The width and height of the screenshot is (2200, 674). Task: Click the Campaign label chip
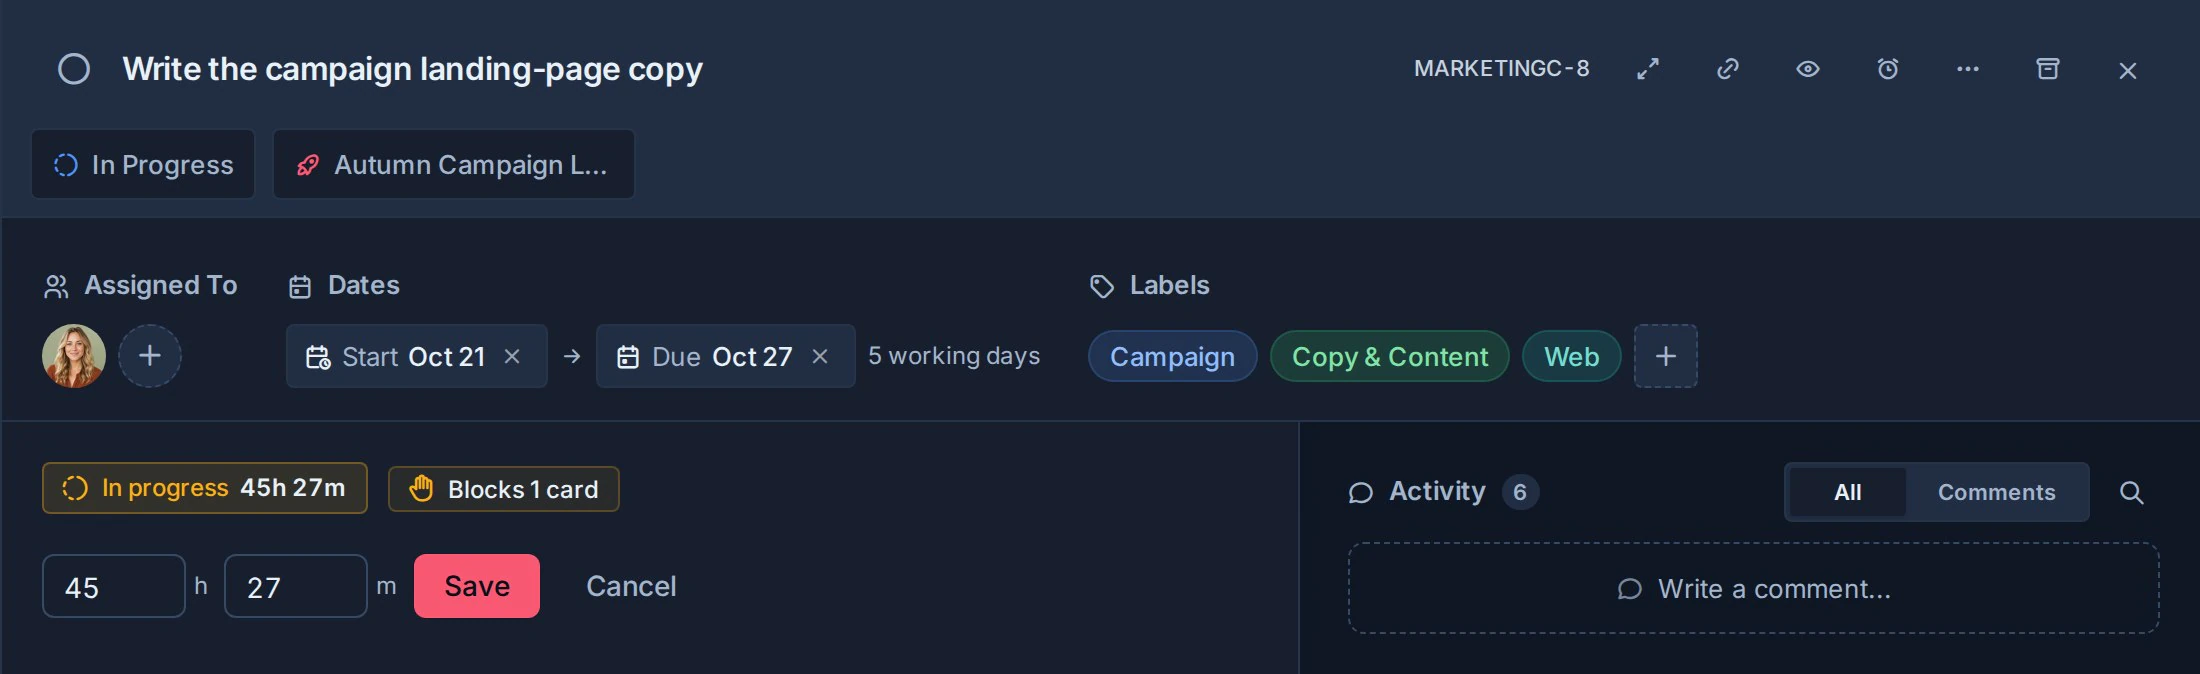[1173, 356]
